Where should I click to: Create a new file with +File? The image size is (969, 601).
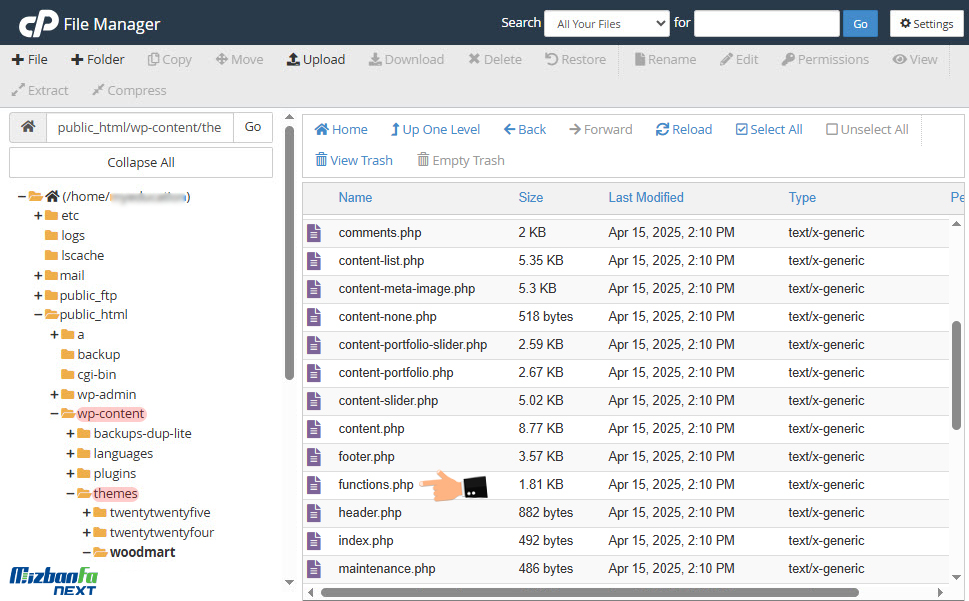(30, 60)
